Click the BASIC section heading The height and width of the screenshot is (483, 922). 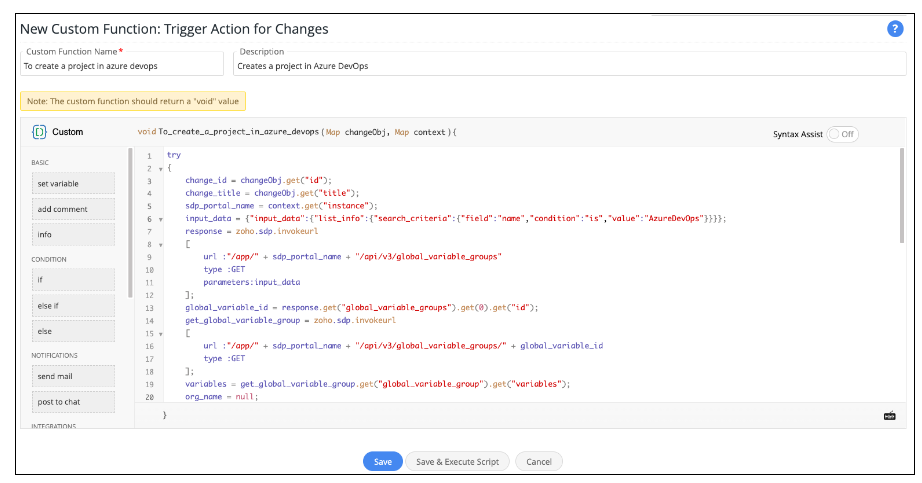40,162
